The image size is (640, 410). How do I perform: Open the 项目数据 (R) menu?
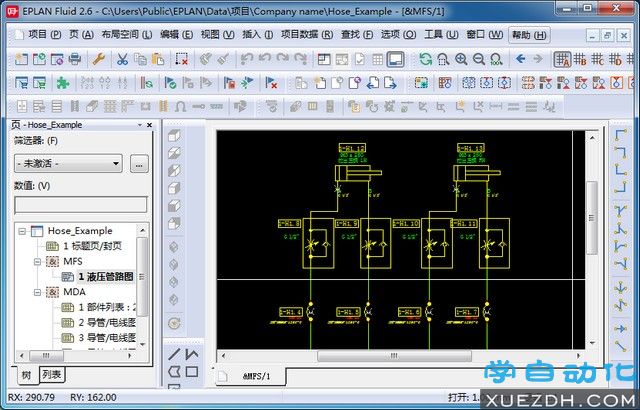pyautogui.click(x=307, y=35)
